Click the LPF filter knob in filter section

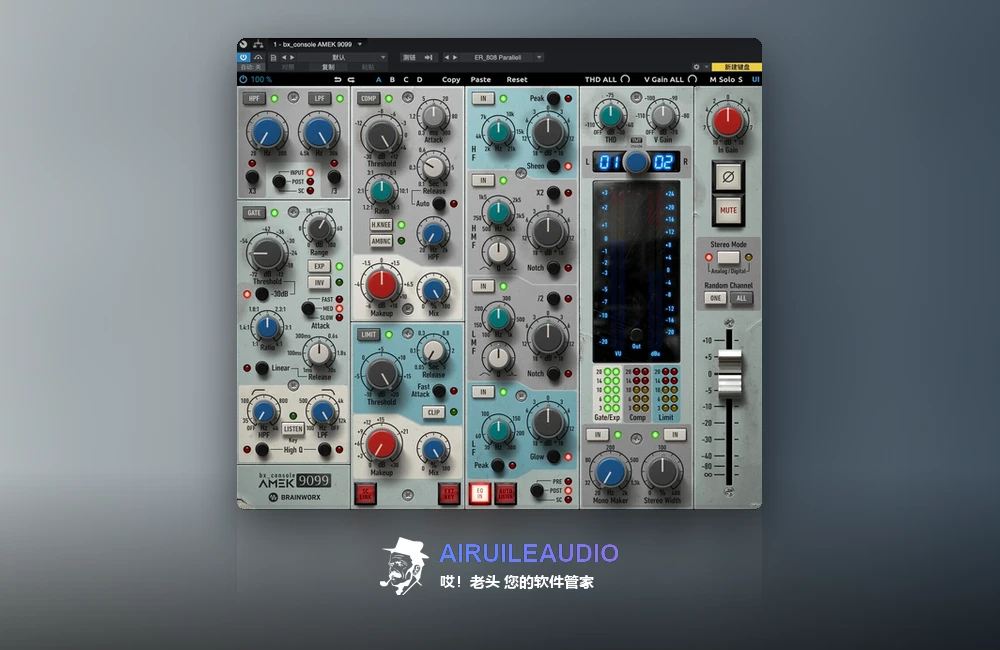pos(319,132)
